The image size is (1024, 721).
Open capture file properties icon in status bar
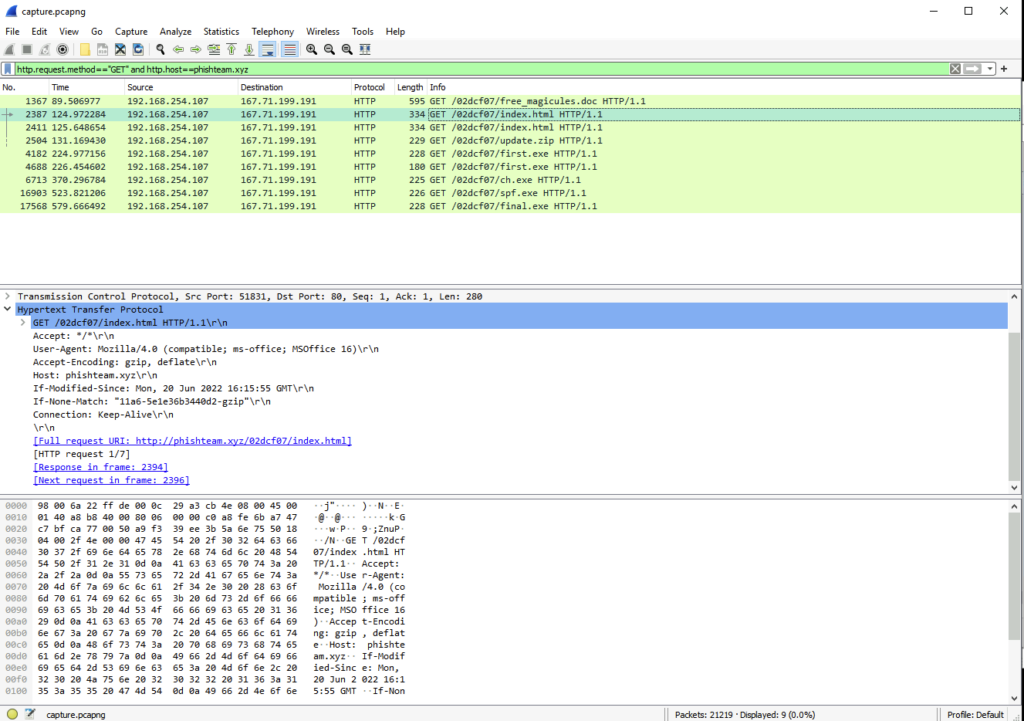(30, 714)
